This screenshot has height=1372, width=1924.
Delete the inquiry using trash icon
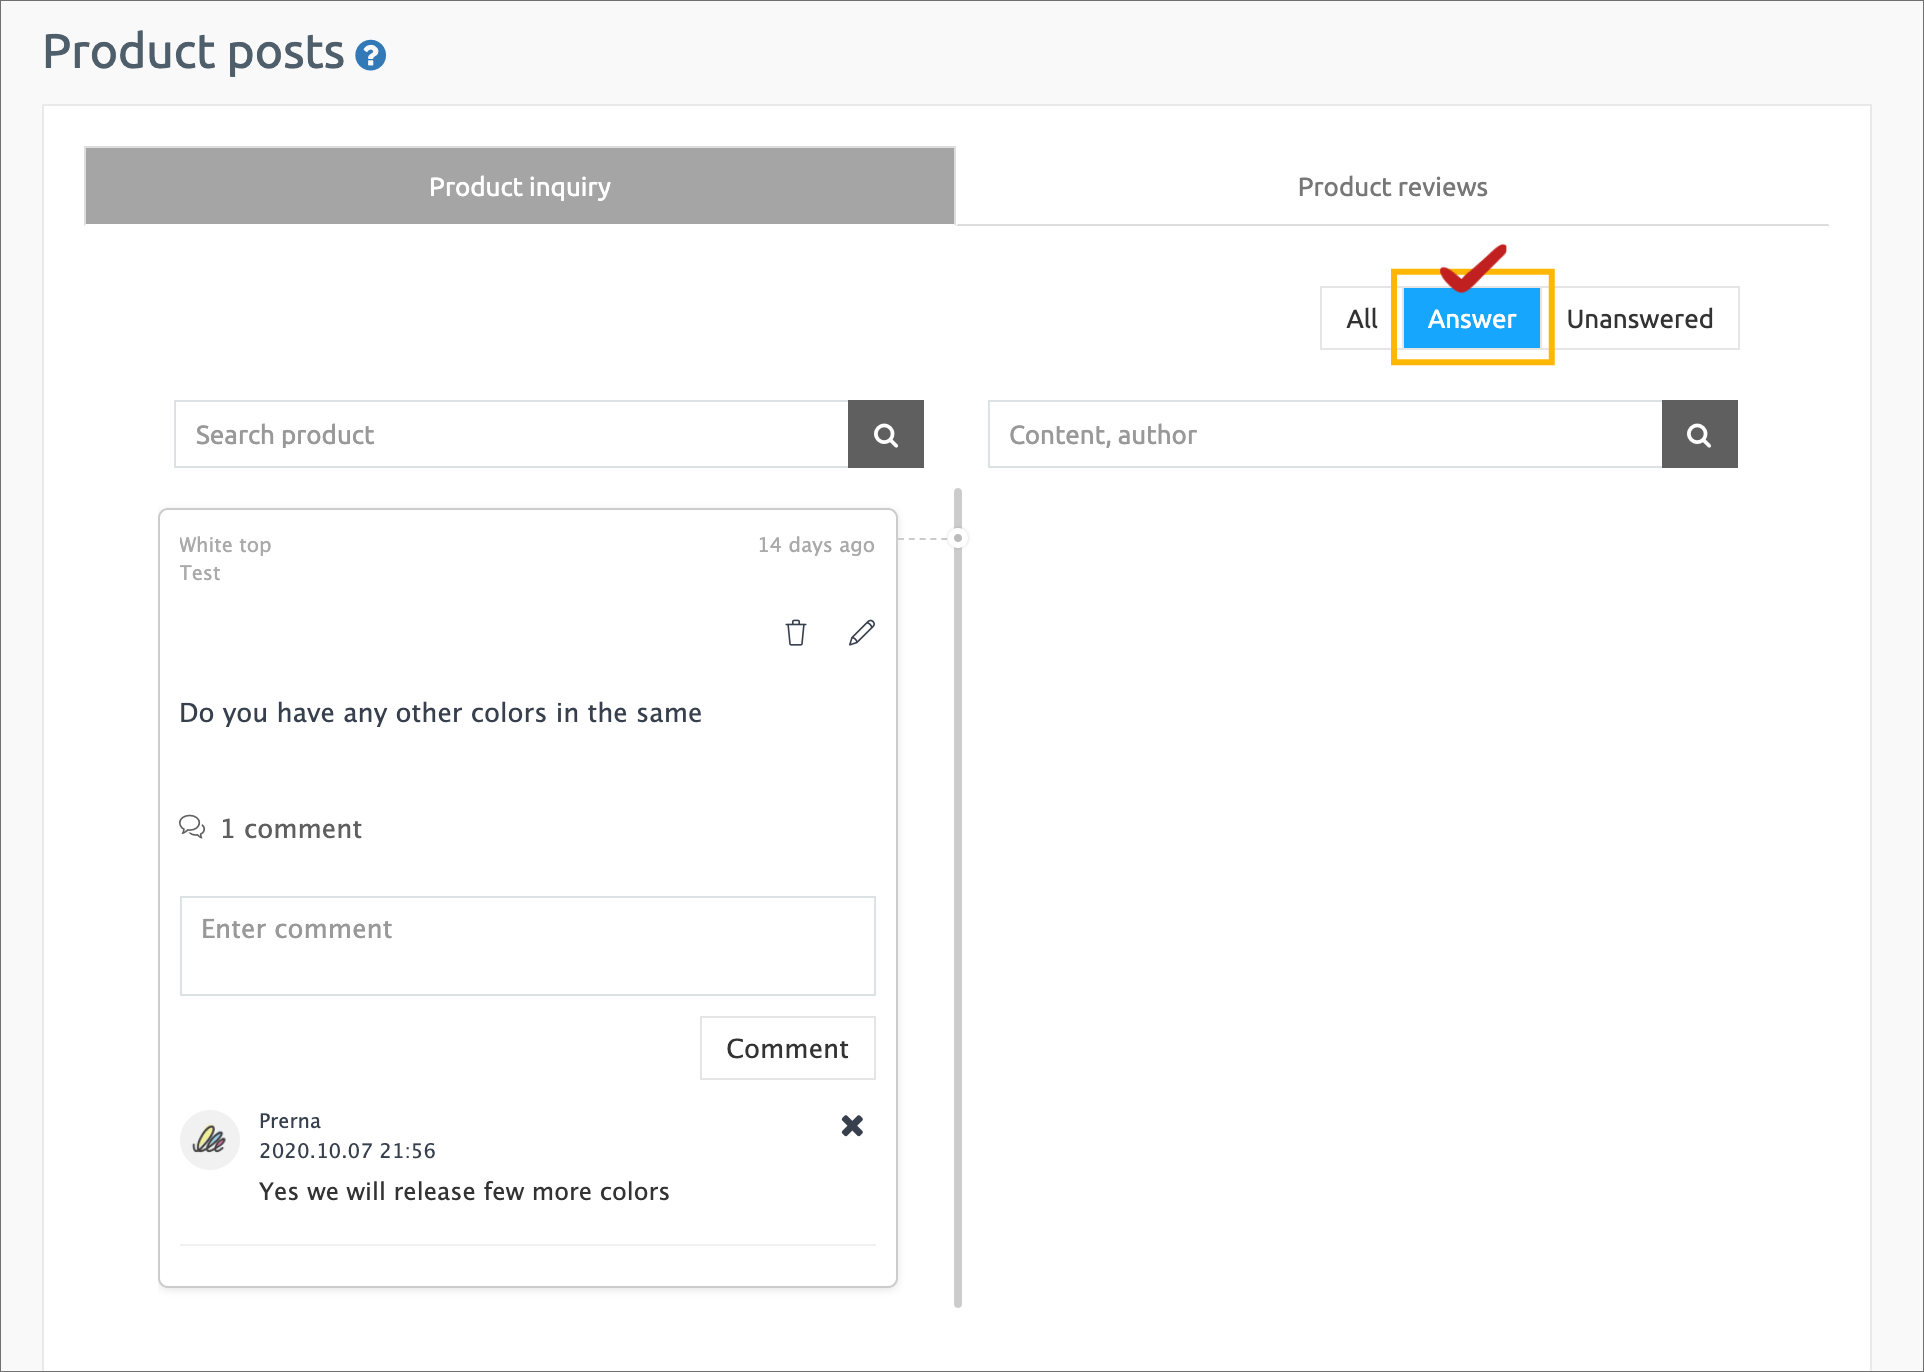tap(795, 633)
